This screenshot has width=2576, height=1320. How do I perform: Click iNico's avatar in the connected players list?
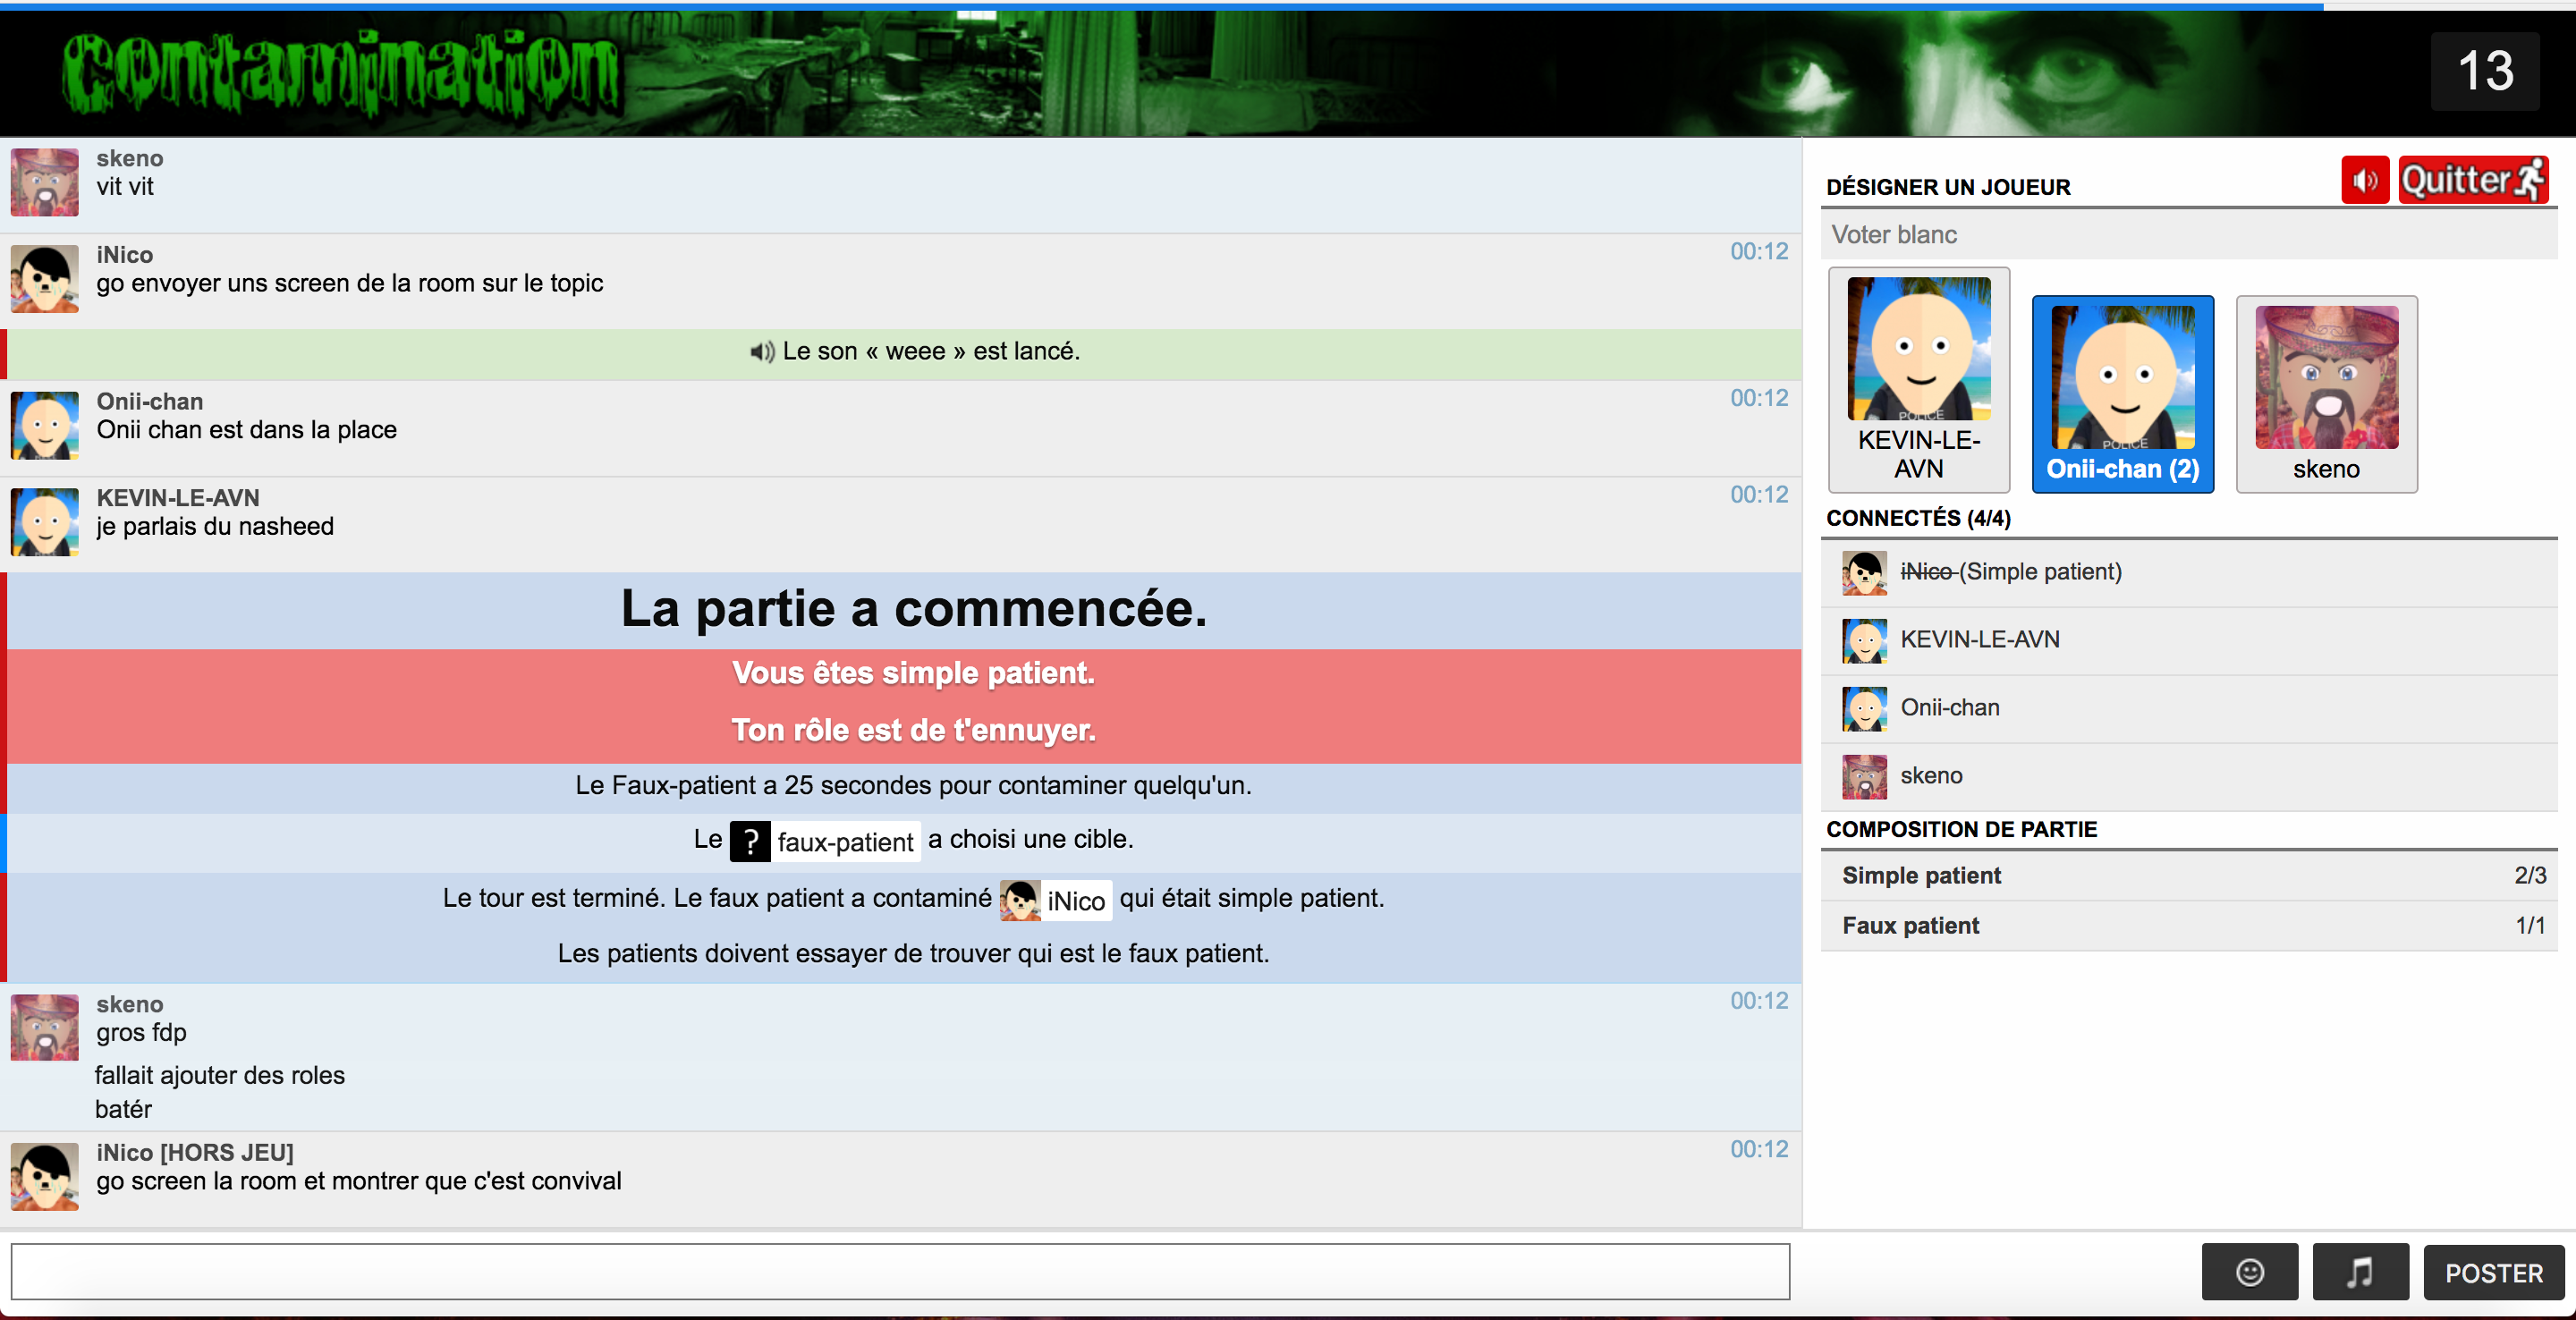coord(1864,572)
